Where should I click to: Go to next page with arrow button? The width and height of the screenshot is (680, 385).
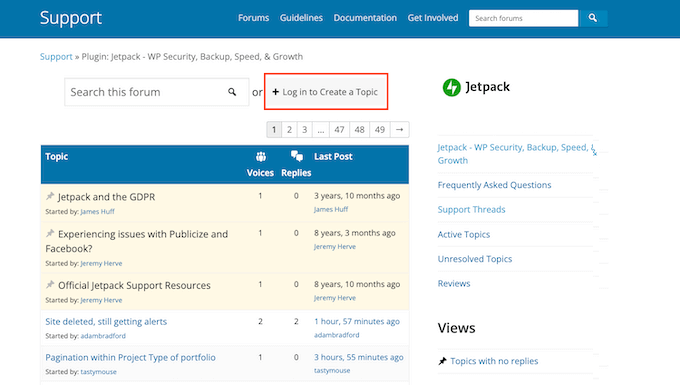pyautogui.click(x=399, y=129)
